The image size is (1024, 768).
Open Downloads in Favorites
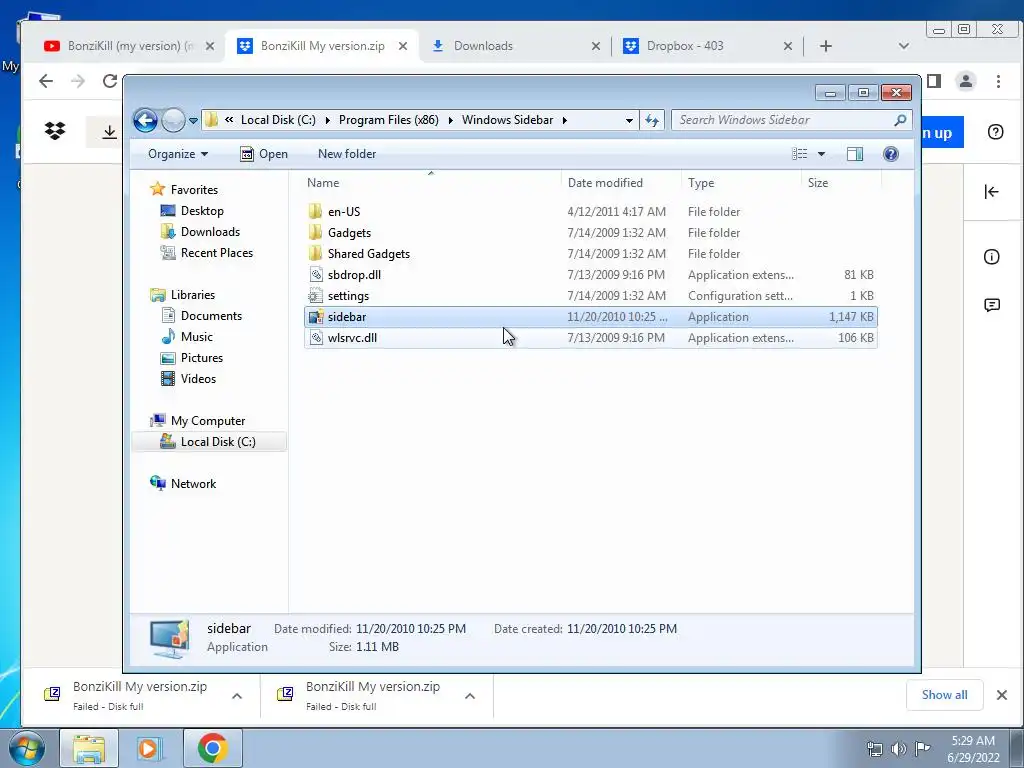pyautogui.click(x=210, y=232)
